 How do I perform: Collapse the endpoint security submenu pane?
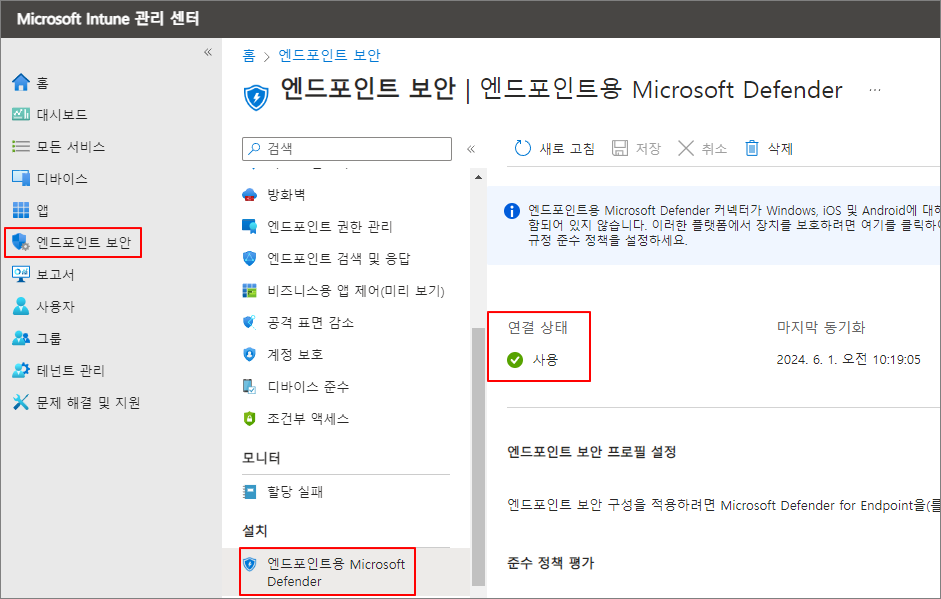(471, 149)
